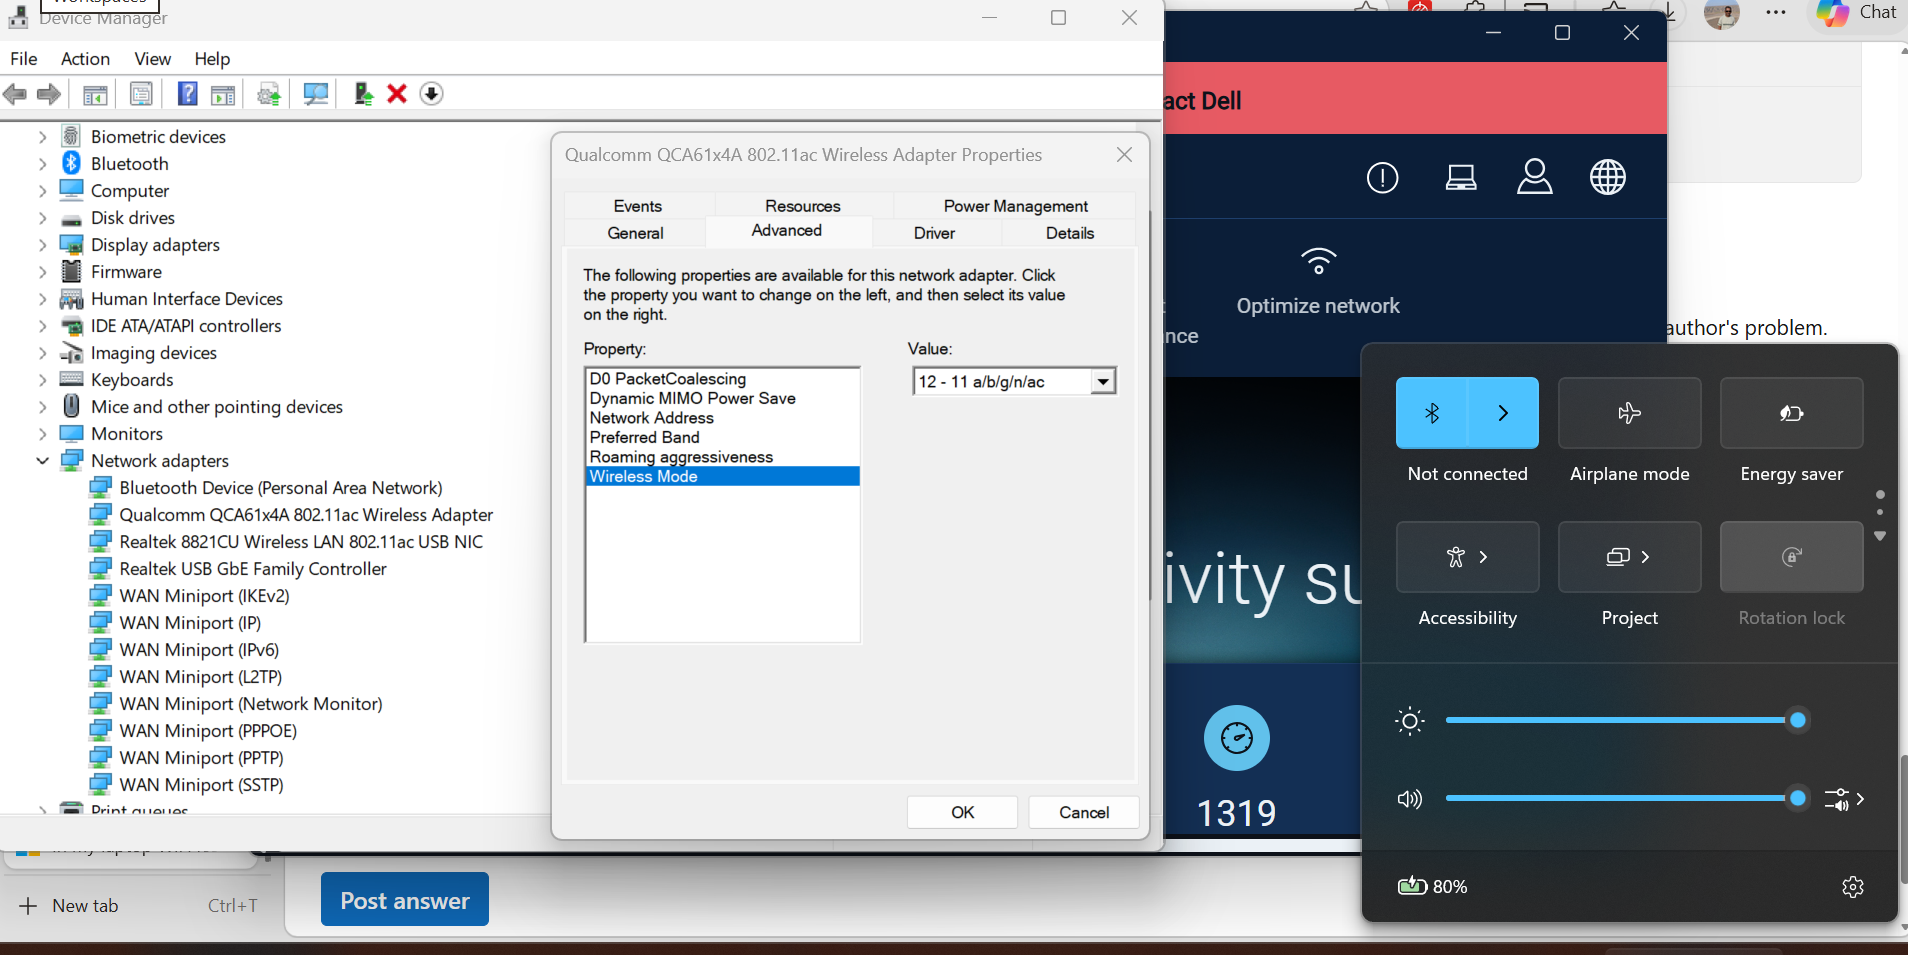
Task: Toggle Airplane mode tile
Action: click(1629, 413)
